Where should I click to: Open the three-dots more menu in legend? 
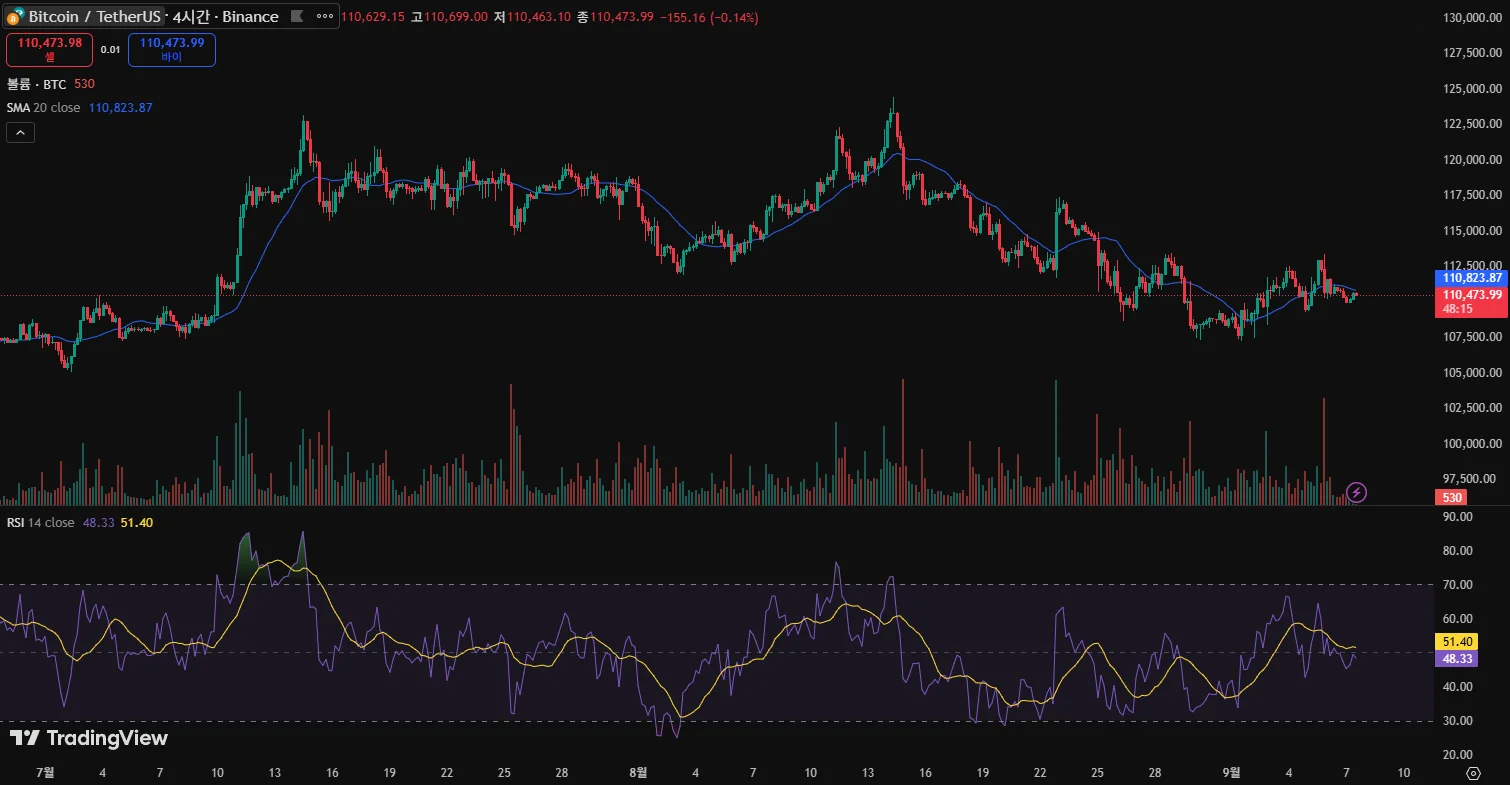click(x=326, y=17)
